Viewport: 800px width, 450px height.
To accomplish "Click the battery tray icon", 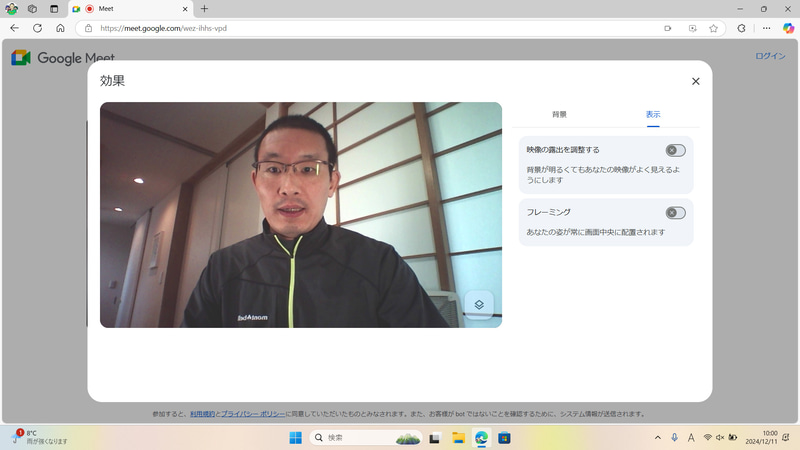I will 733,438.
